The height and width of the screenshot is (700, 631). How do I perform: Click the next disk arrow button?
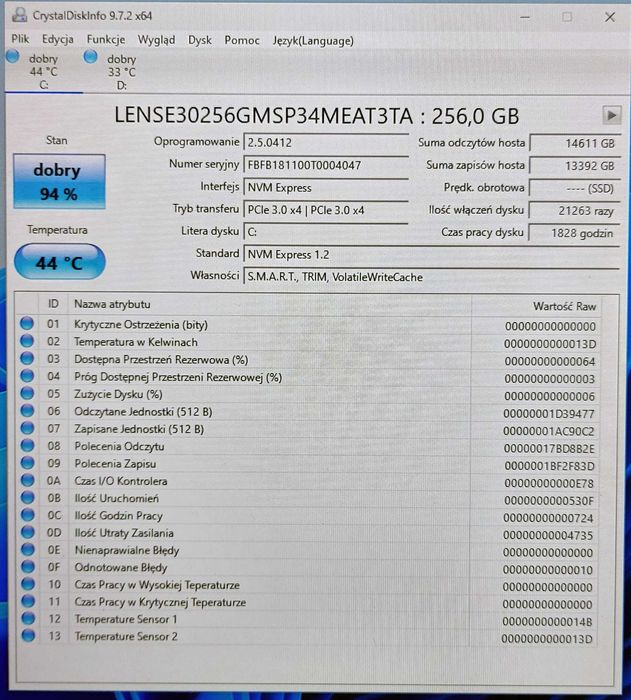[x=611, y=115]
